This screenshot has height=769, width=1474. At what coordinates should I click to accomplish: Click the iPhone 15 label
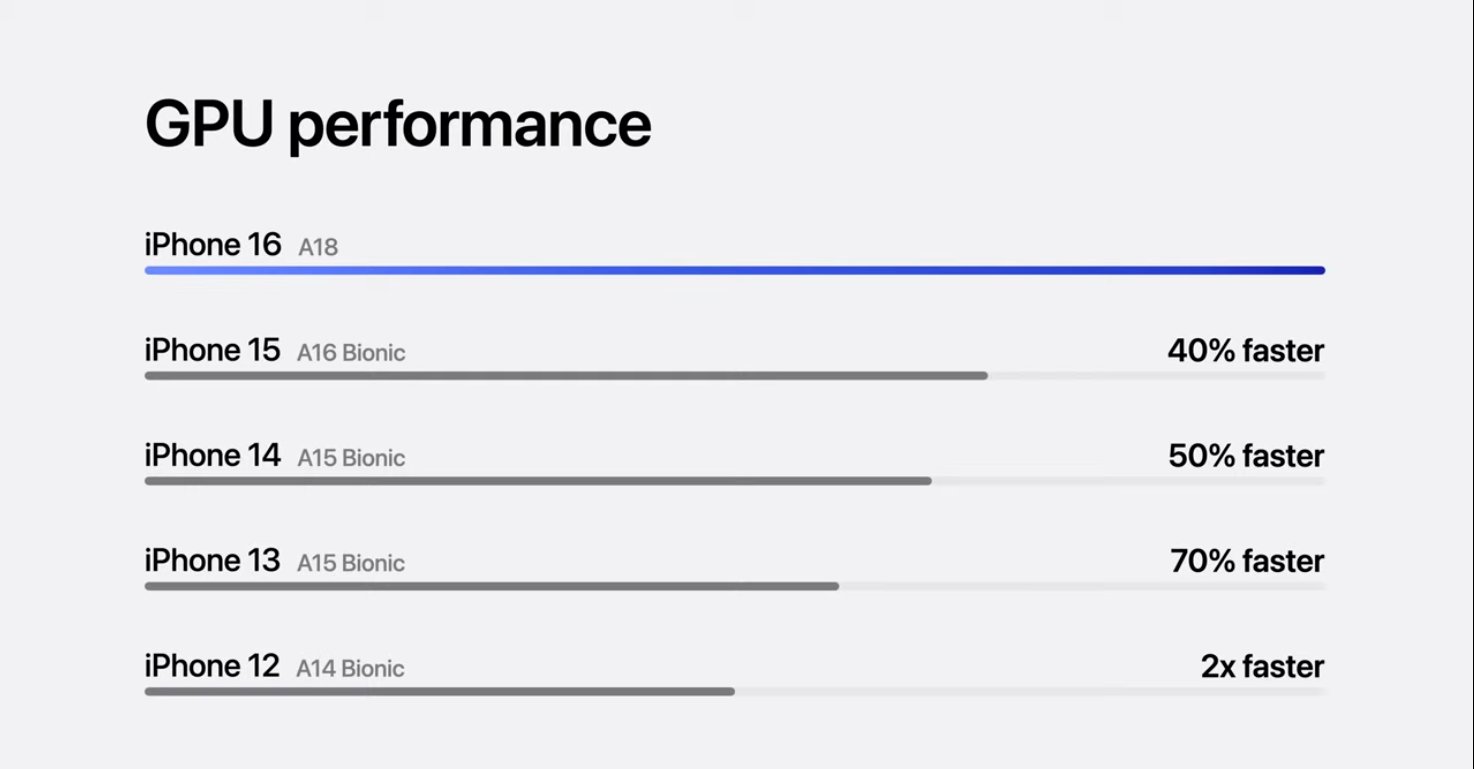[x=212, y=351]
